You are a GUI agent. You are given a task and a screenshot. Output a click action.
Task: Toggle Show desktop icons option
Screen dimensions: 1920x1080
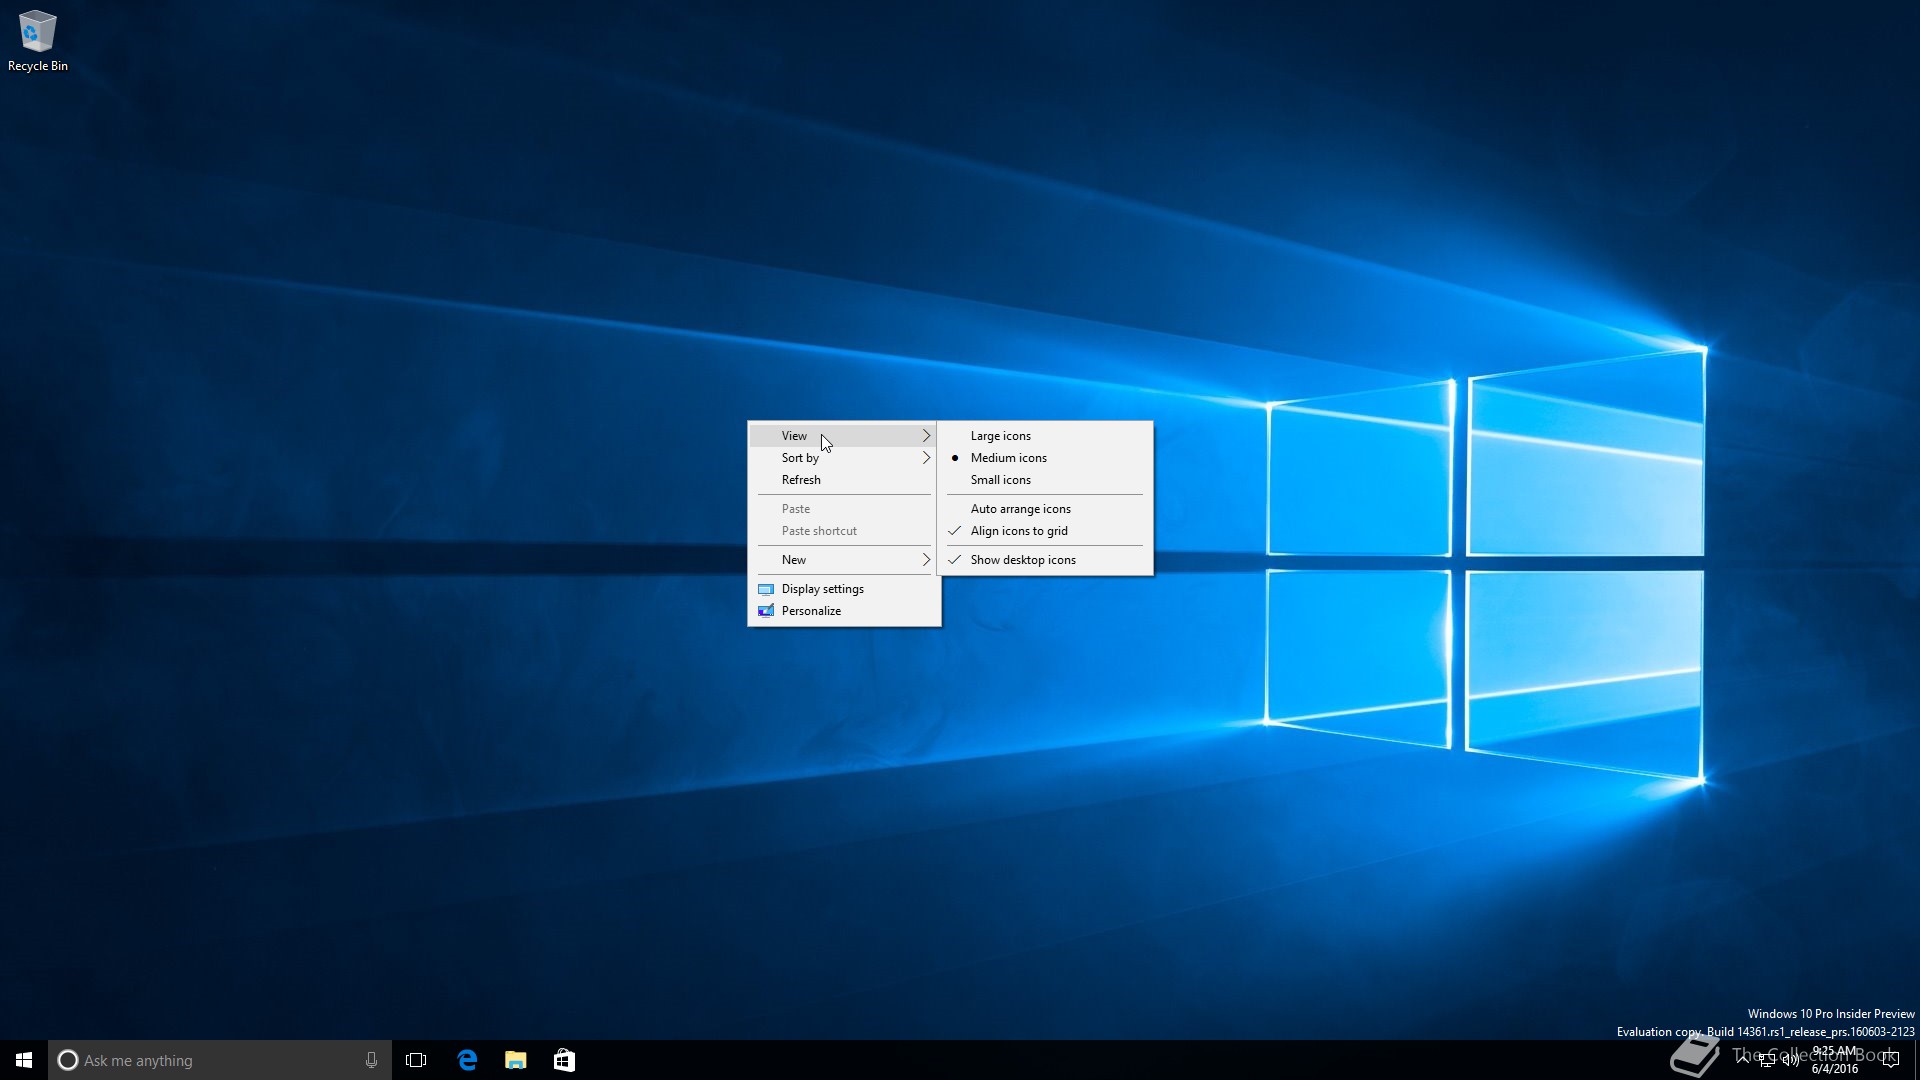point(1023,559)
